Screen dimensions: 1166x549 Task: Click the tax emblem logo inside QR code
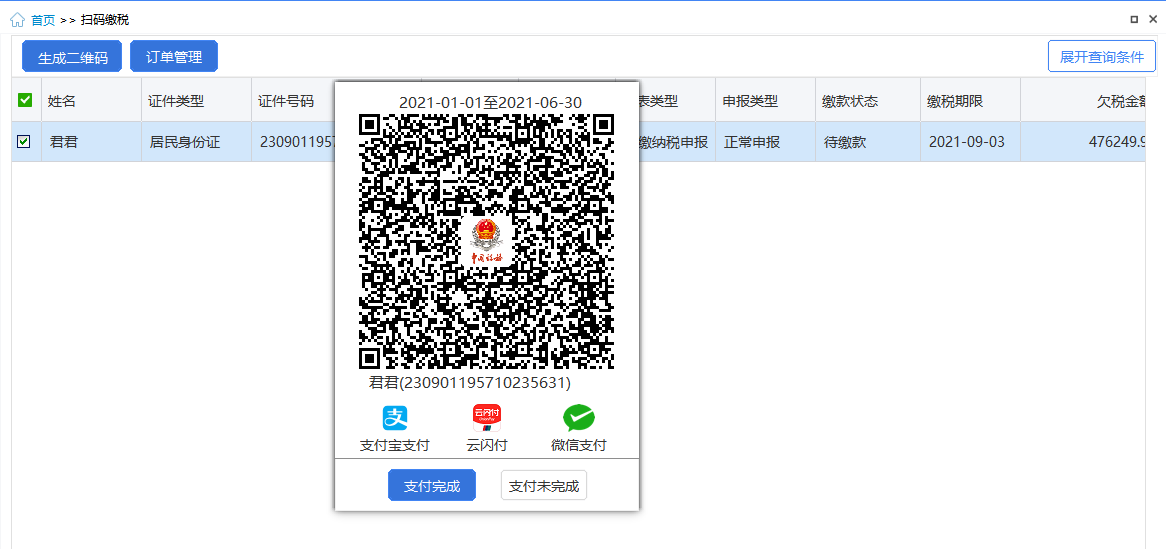487,240
